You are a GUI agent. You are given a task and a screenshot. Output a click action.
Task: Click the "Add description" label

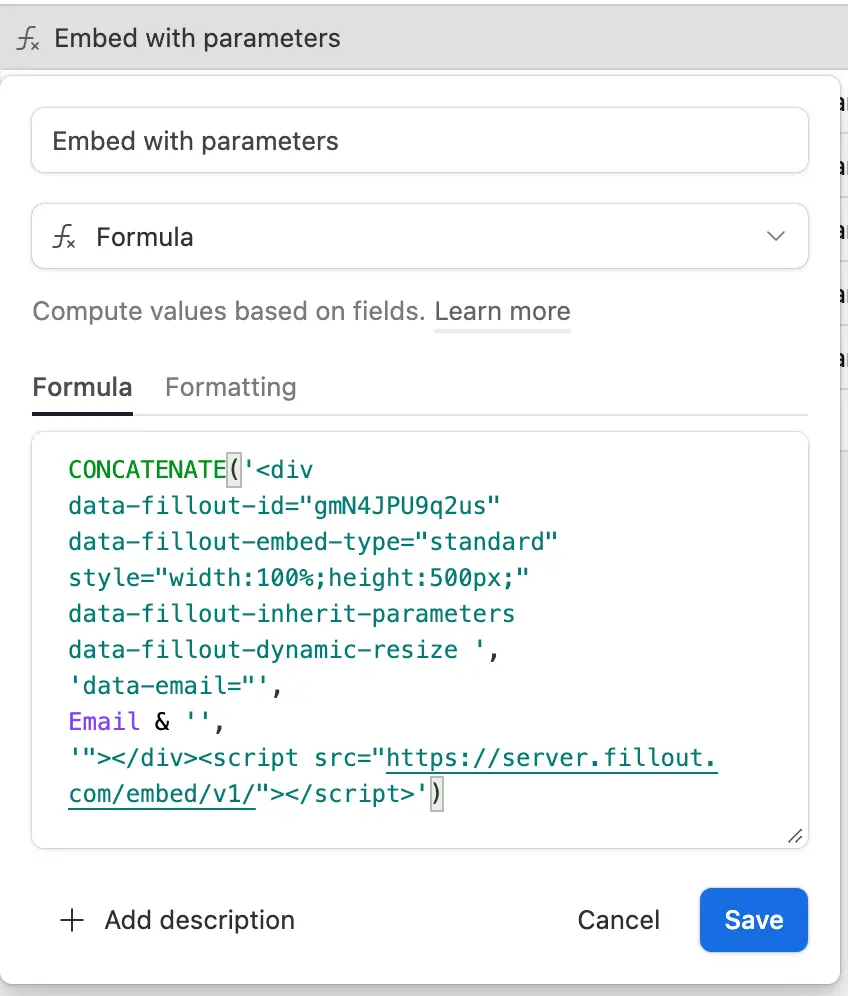(199, 920)
